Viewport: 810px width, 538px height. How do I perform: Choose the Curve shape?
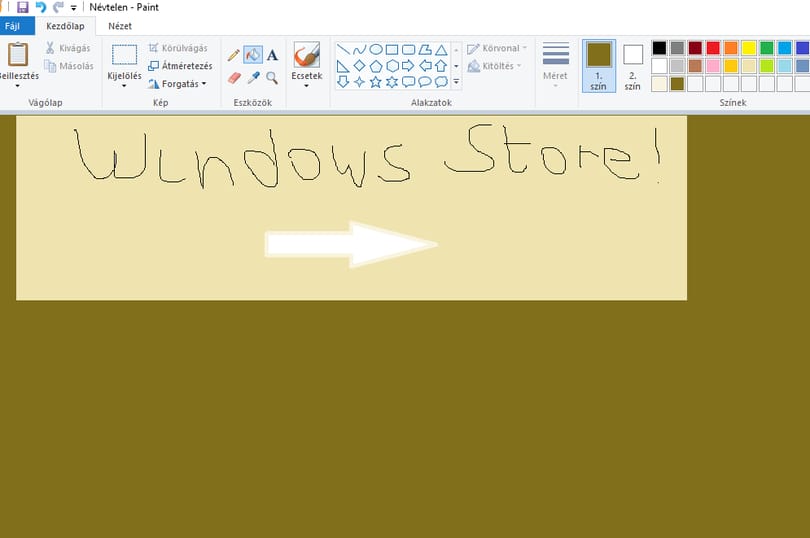point(360,50)
